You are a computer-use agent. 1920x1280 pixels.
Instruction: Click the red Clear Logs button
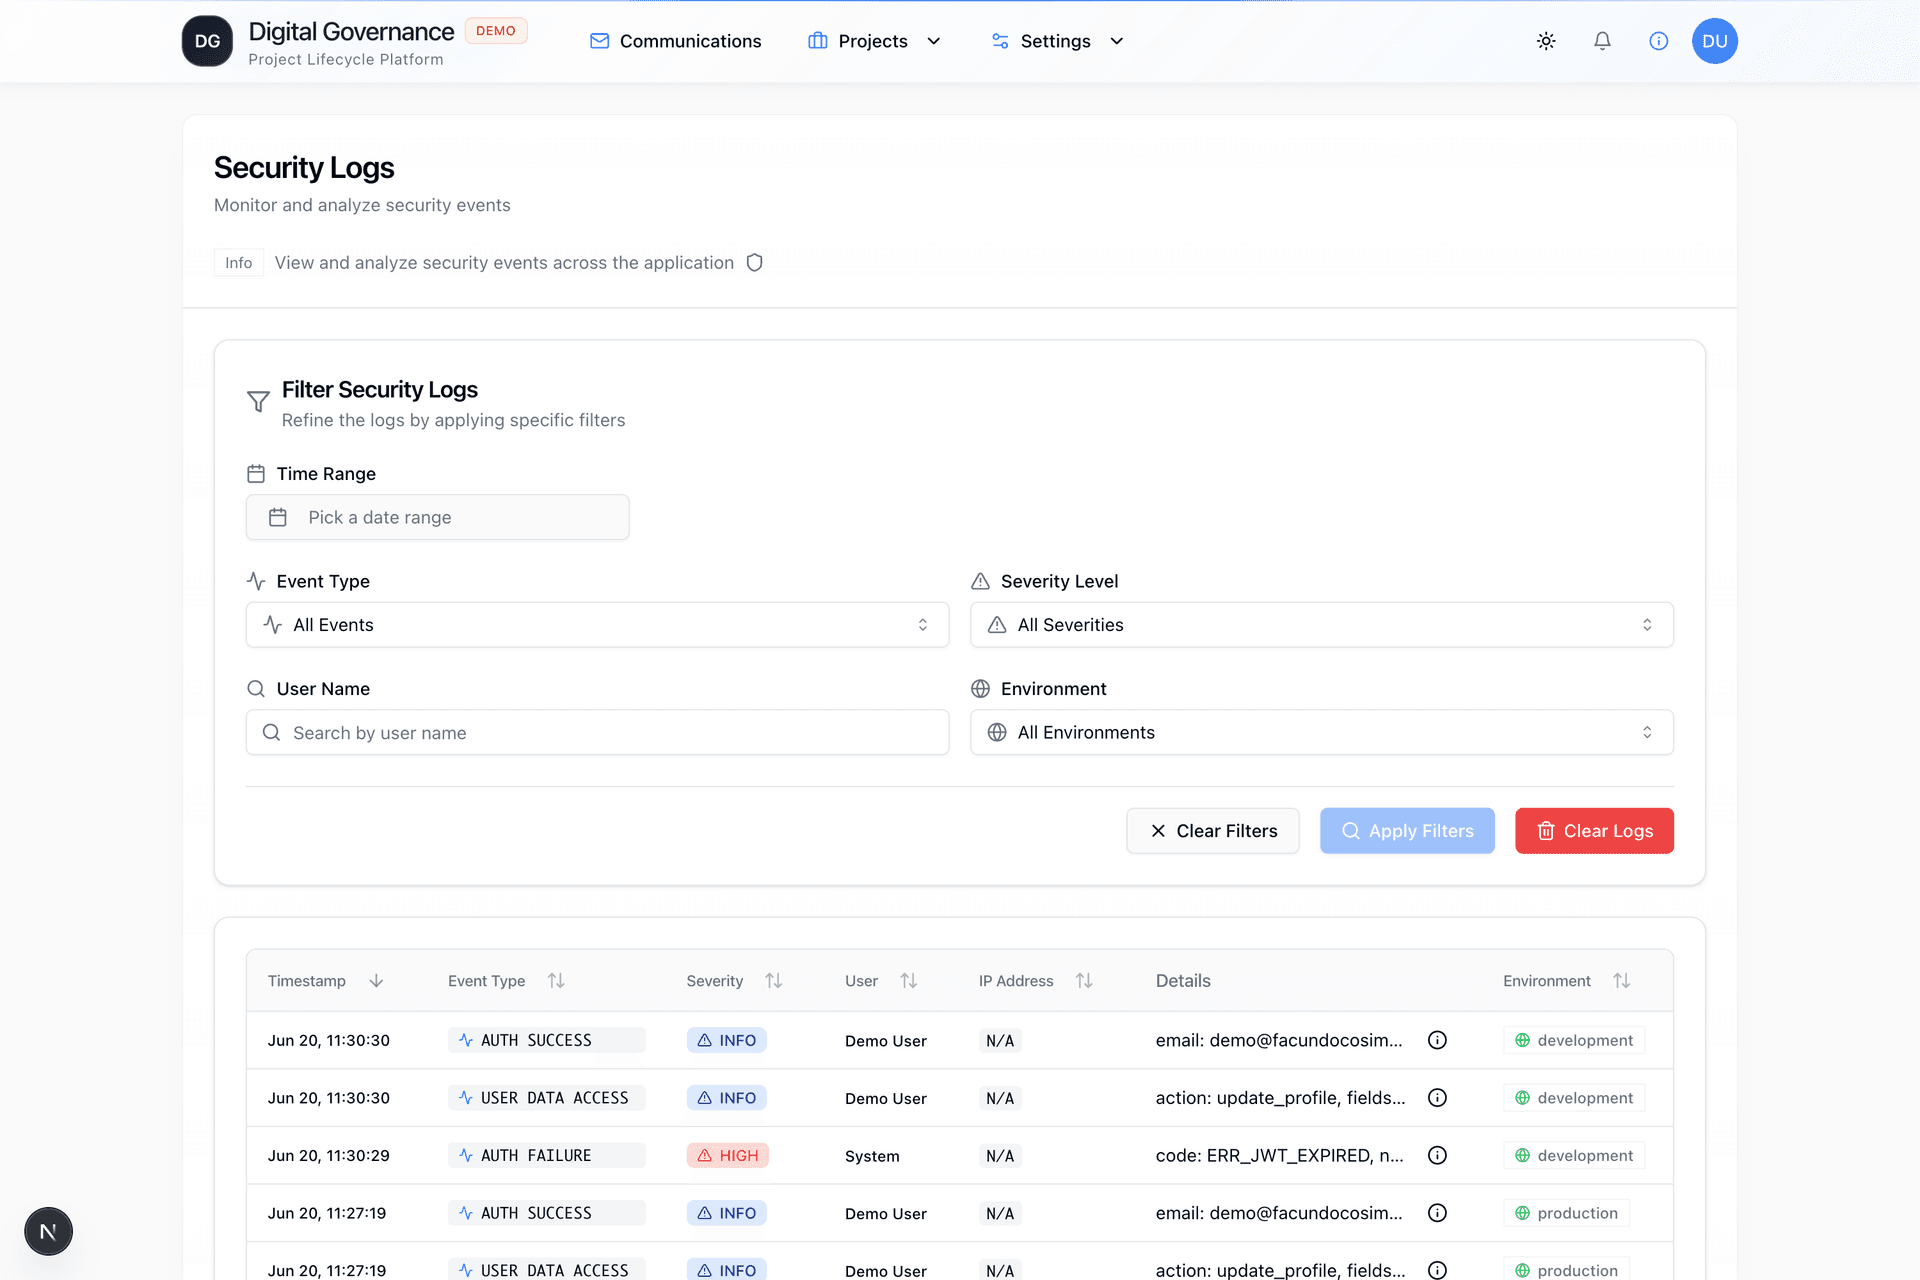click(1594, 831)
